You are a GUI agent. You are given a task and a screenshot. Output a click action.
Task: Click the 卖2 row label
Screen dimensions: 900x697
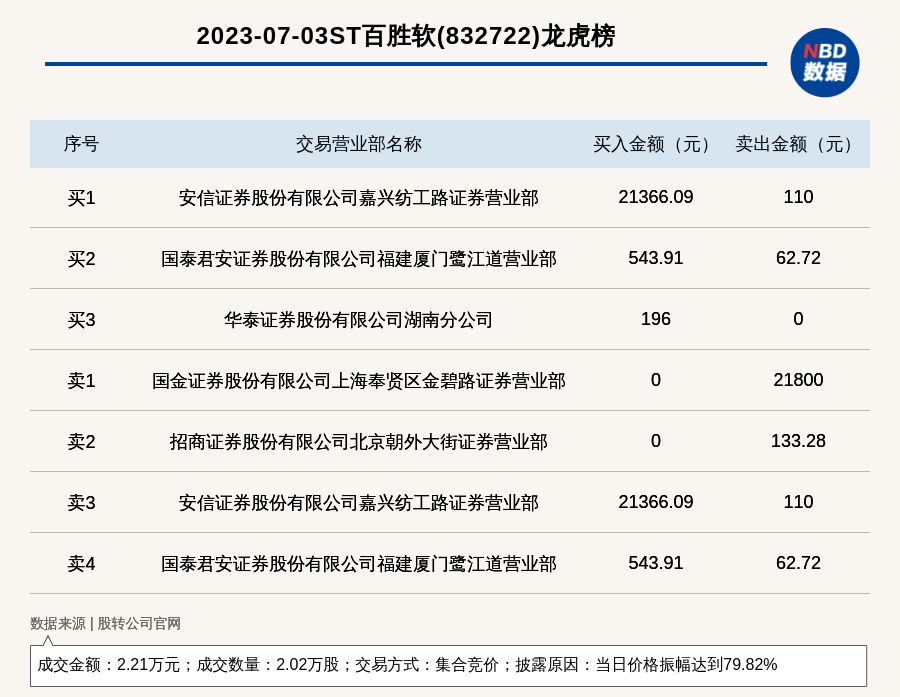(81, 442)
